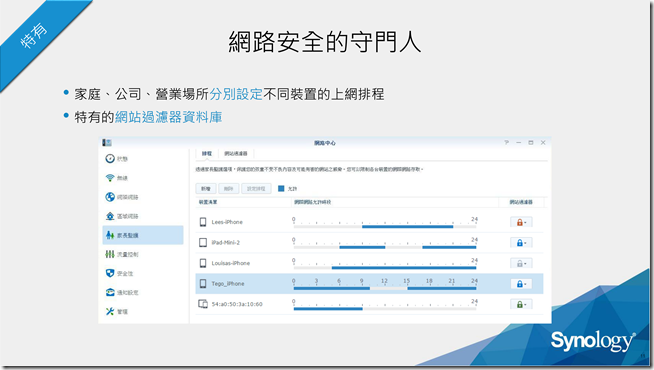
Task: Click the tablet icon for iPad-Mini-2
Action: (x=203, y=242)
